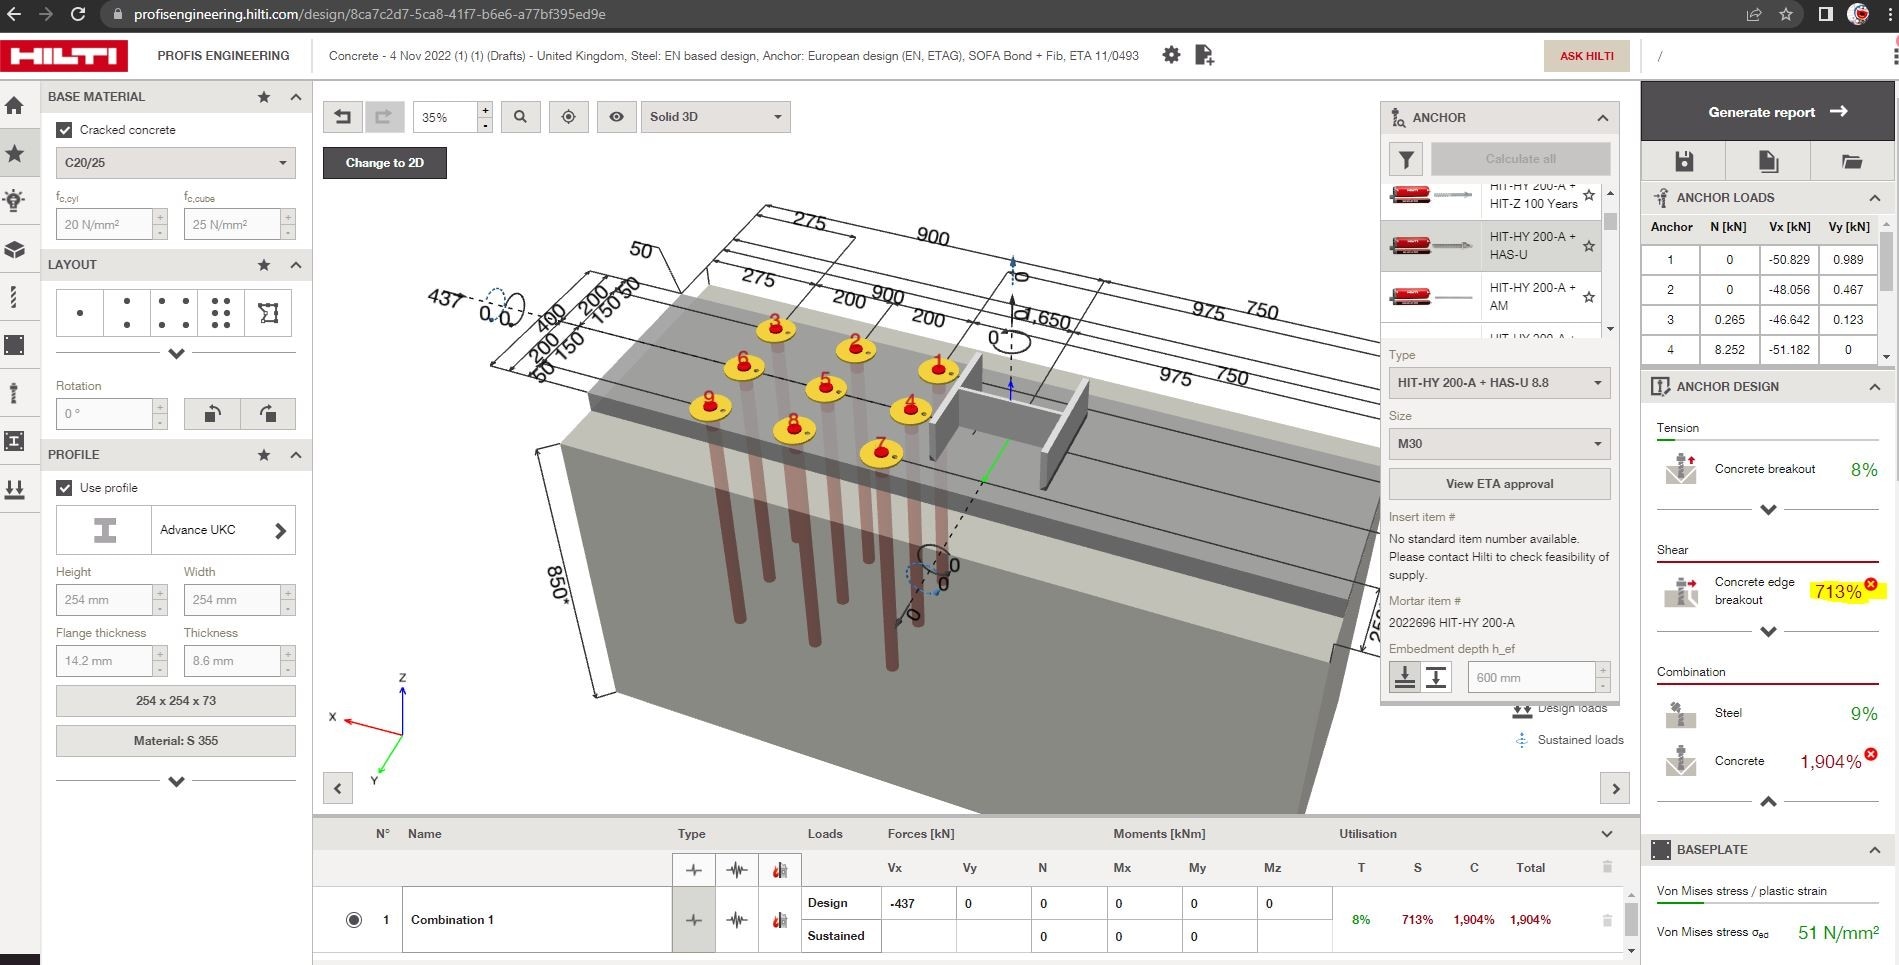Select the Home icon in left sidebar
This screenshot has width=1899, height=965.
coord(15,104)
